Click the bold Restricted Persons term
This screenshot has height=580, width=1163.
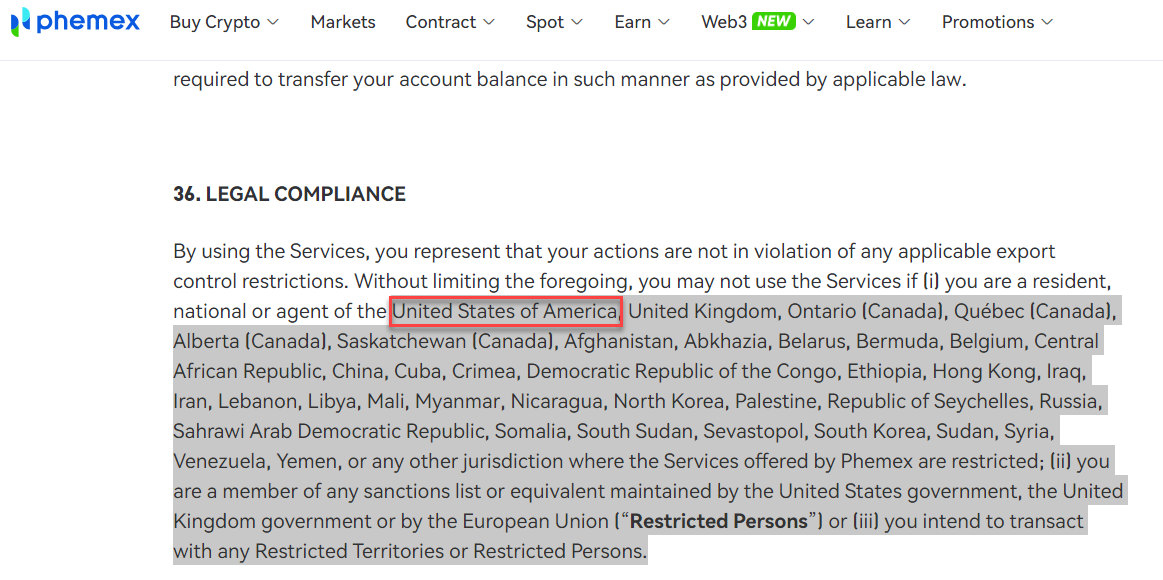(719, 521)
